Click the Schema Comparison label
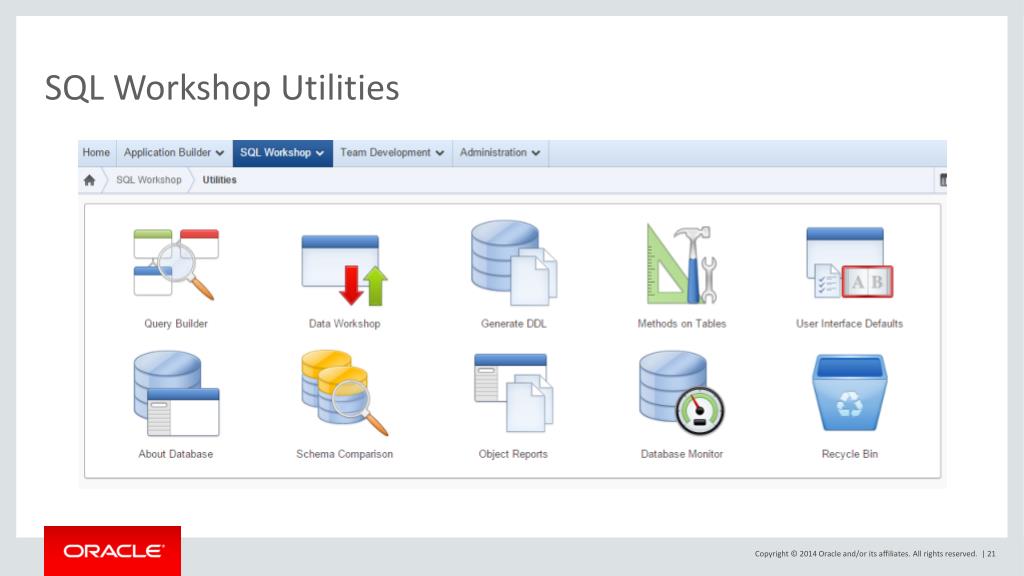The image size is (1024, 576). point(344,454)
